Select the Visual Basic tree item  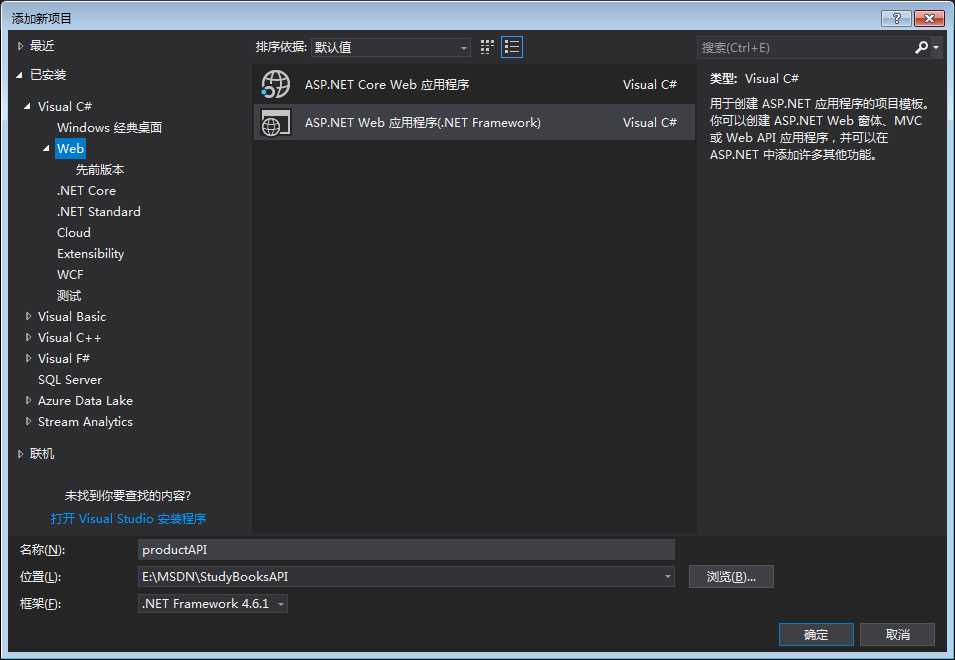tap(72, 316)
